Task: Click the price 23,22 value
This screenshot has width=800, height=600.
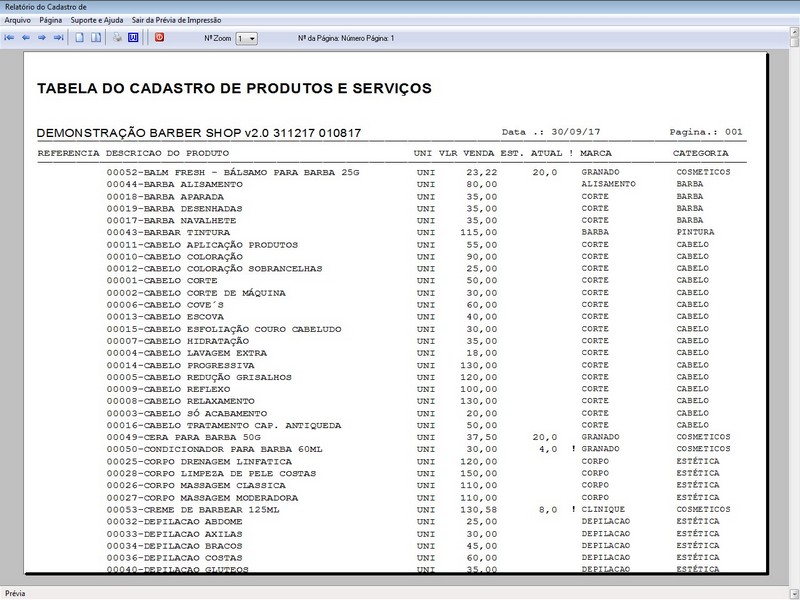Action: tap(482, 172)
